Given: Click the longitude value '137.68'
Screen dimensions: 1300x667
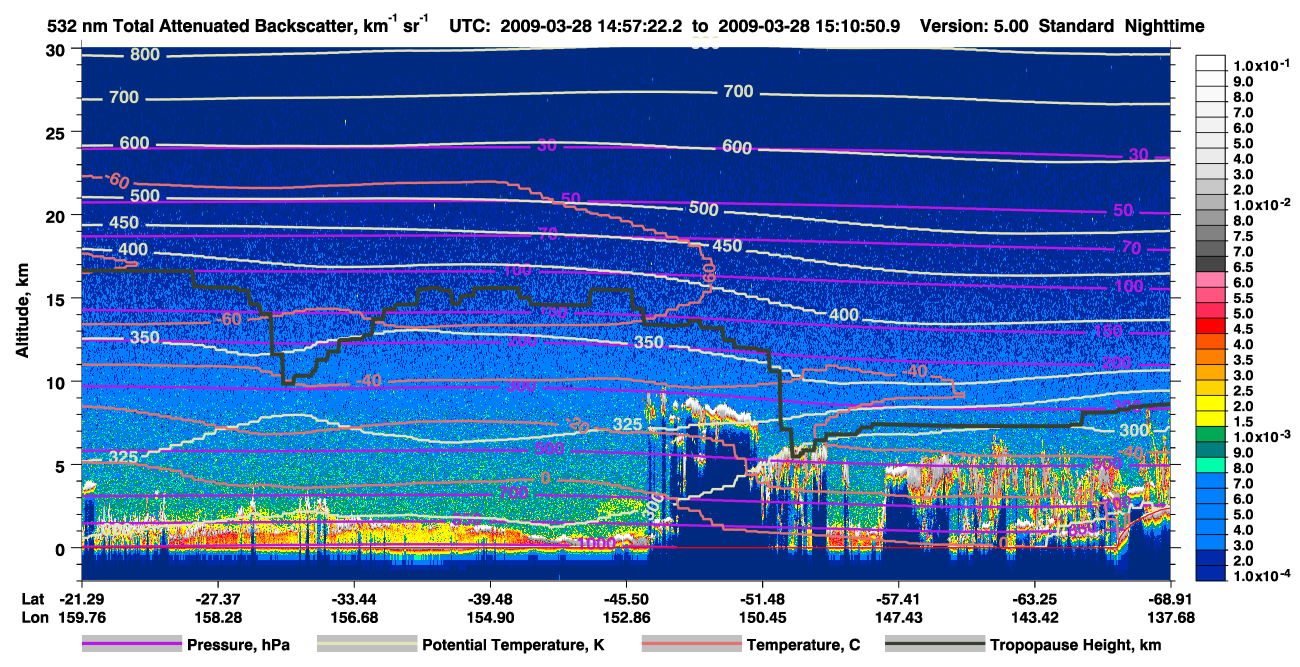Looking at the screenshot, I should (1171, 617).
